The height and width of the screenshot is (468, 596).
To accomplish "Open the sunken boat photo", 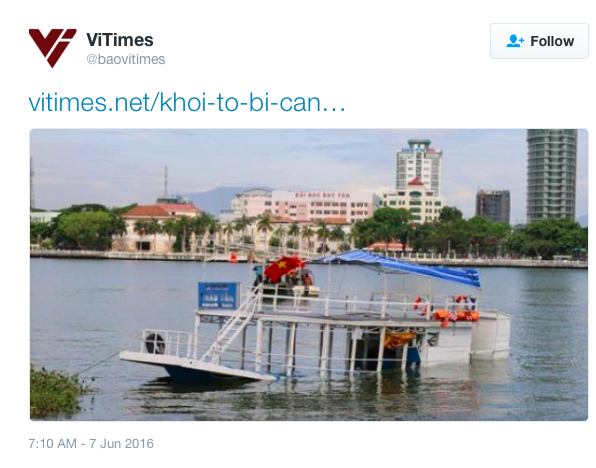I will tap(309, 274).
